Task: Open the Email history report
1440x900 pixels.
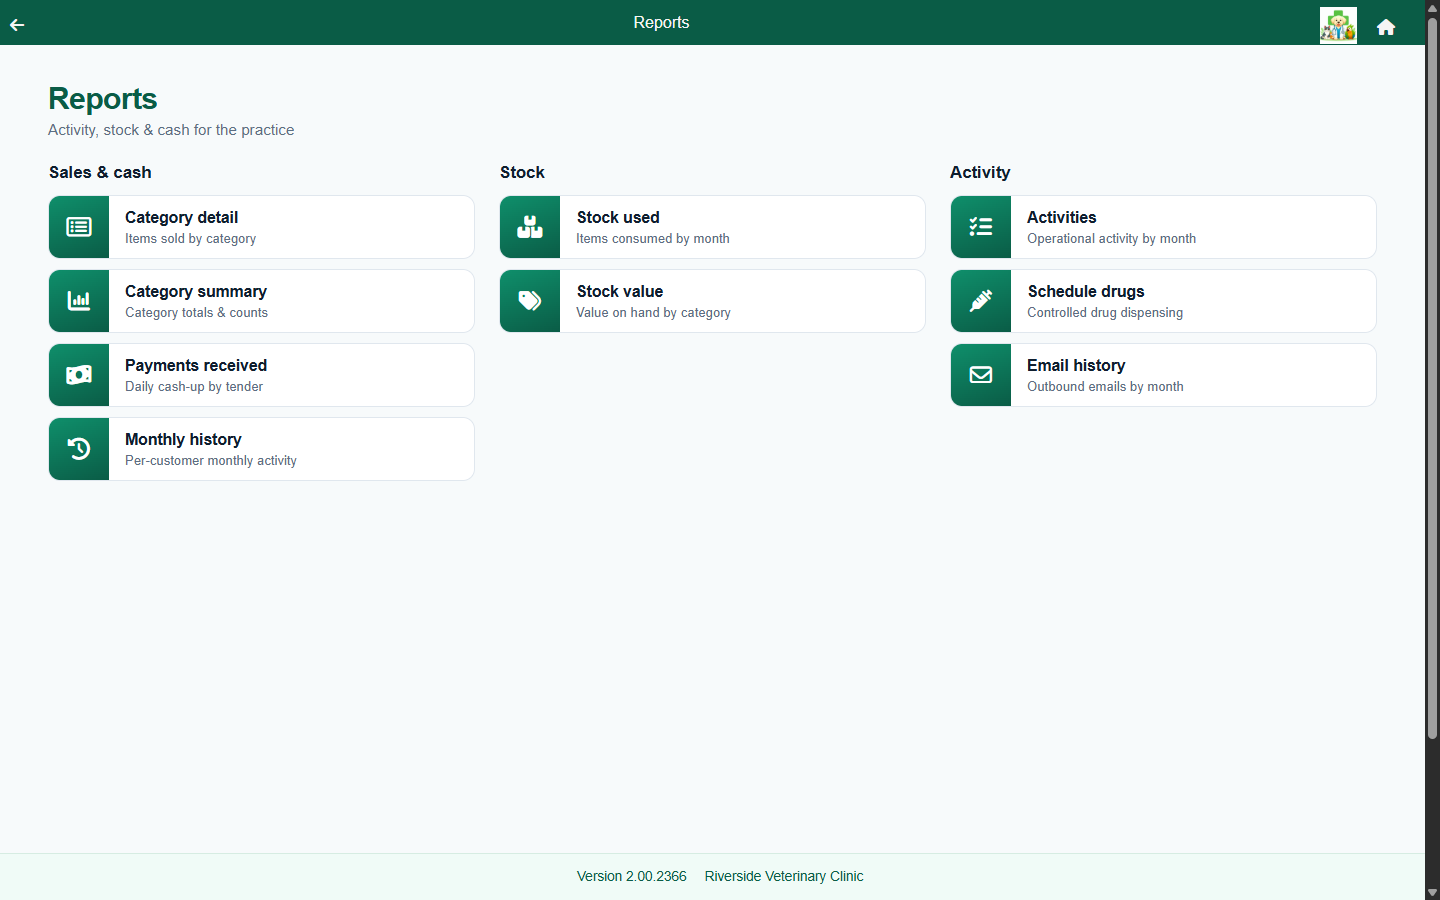Action: (1164, 375)
